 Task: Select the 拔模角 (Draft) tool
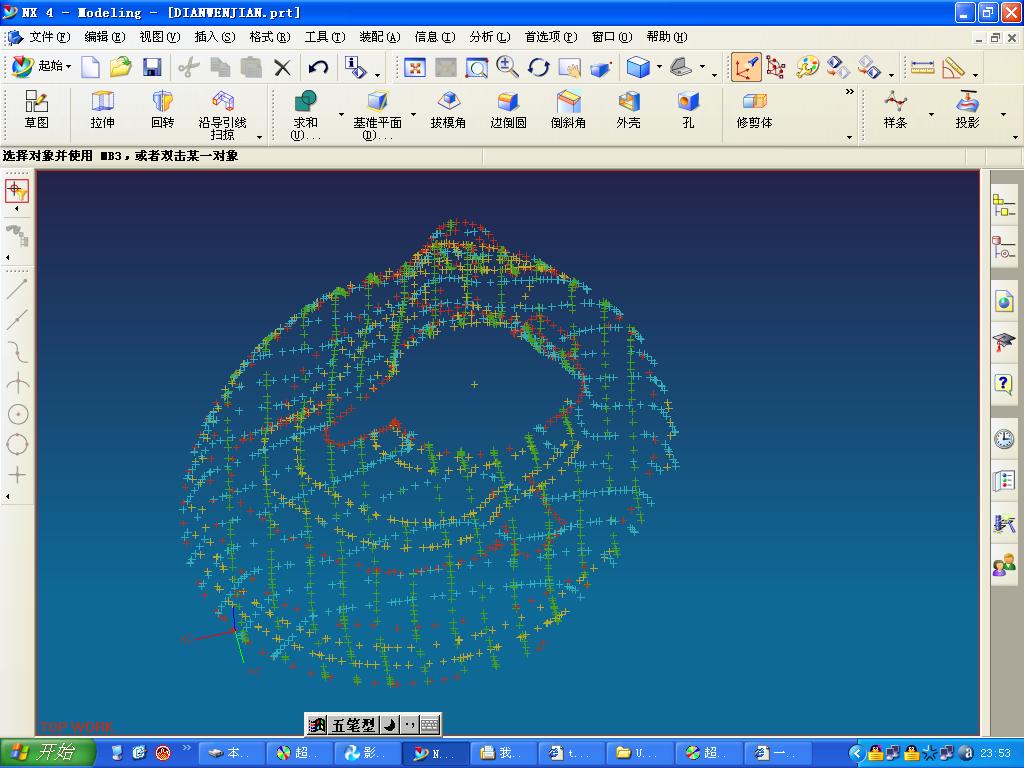tap(448, 110)
